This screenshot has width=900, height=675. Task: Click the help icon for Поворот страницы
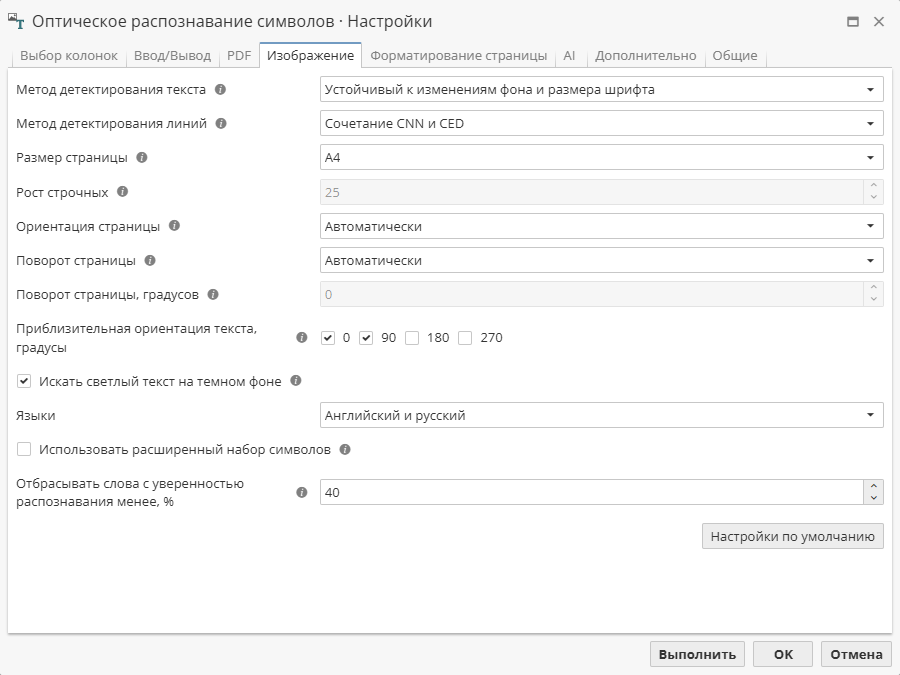tap(150, 259)
